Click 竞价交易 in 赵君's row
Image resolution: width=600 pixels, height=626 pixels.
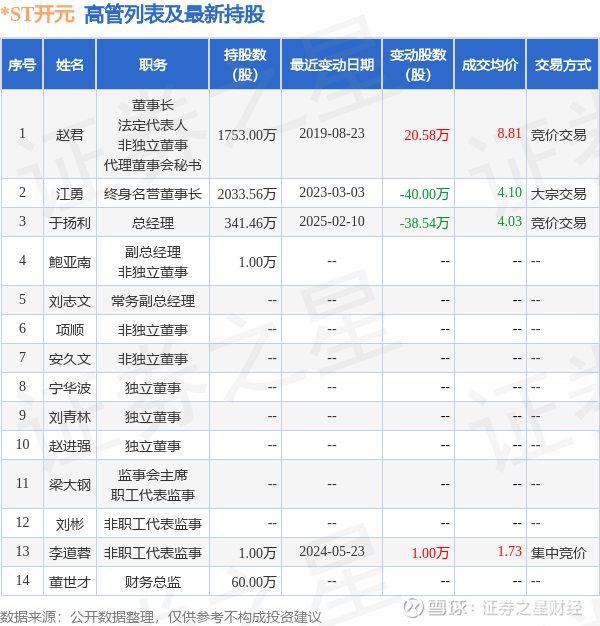click(x=558, y=135)
